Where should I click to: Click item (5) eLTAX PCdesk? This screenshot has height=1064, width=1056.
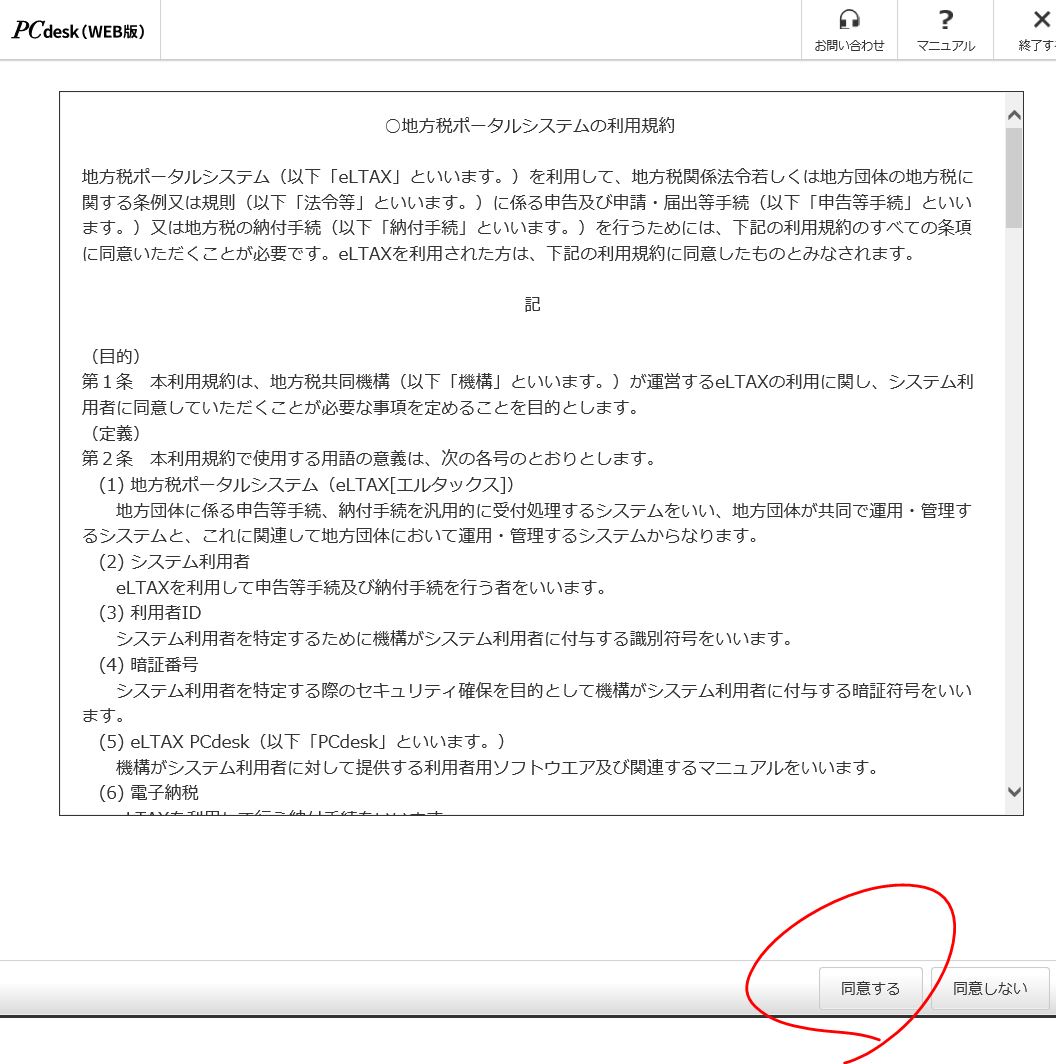click(x=302, y=742)
